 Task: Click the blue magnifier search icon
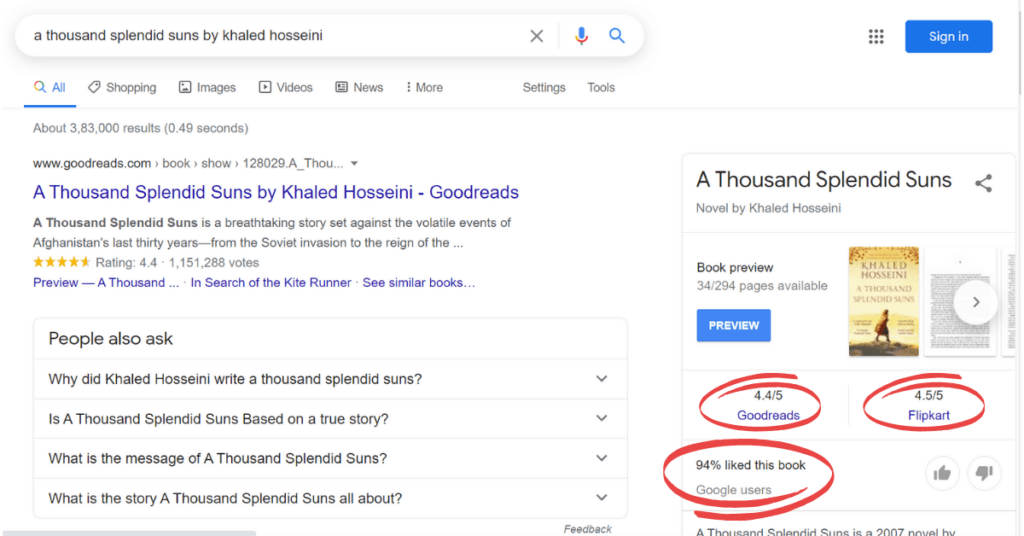[x=616, y=35]
